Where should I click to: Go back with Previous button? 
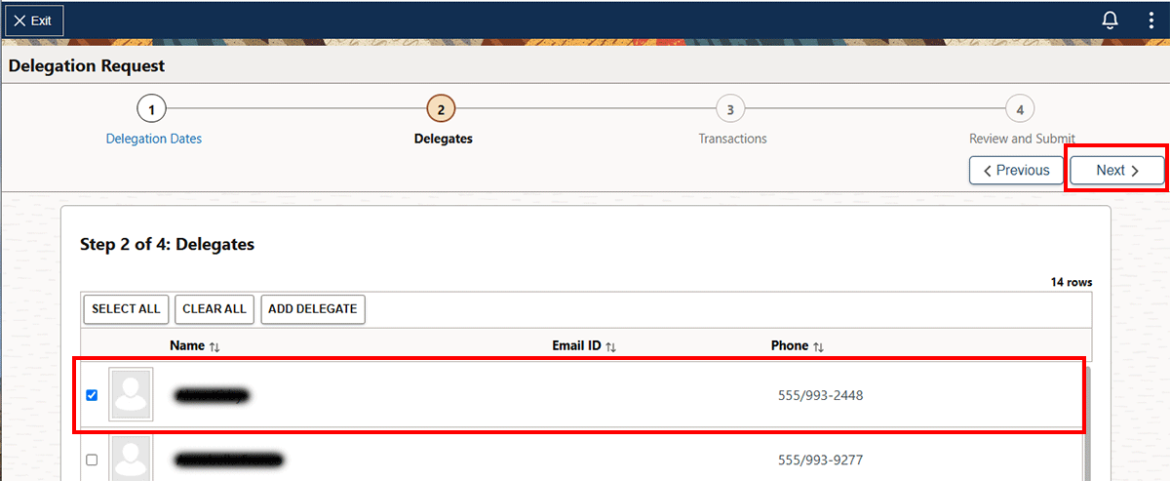(x=1015, y=170)
